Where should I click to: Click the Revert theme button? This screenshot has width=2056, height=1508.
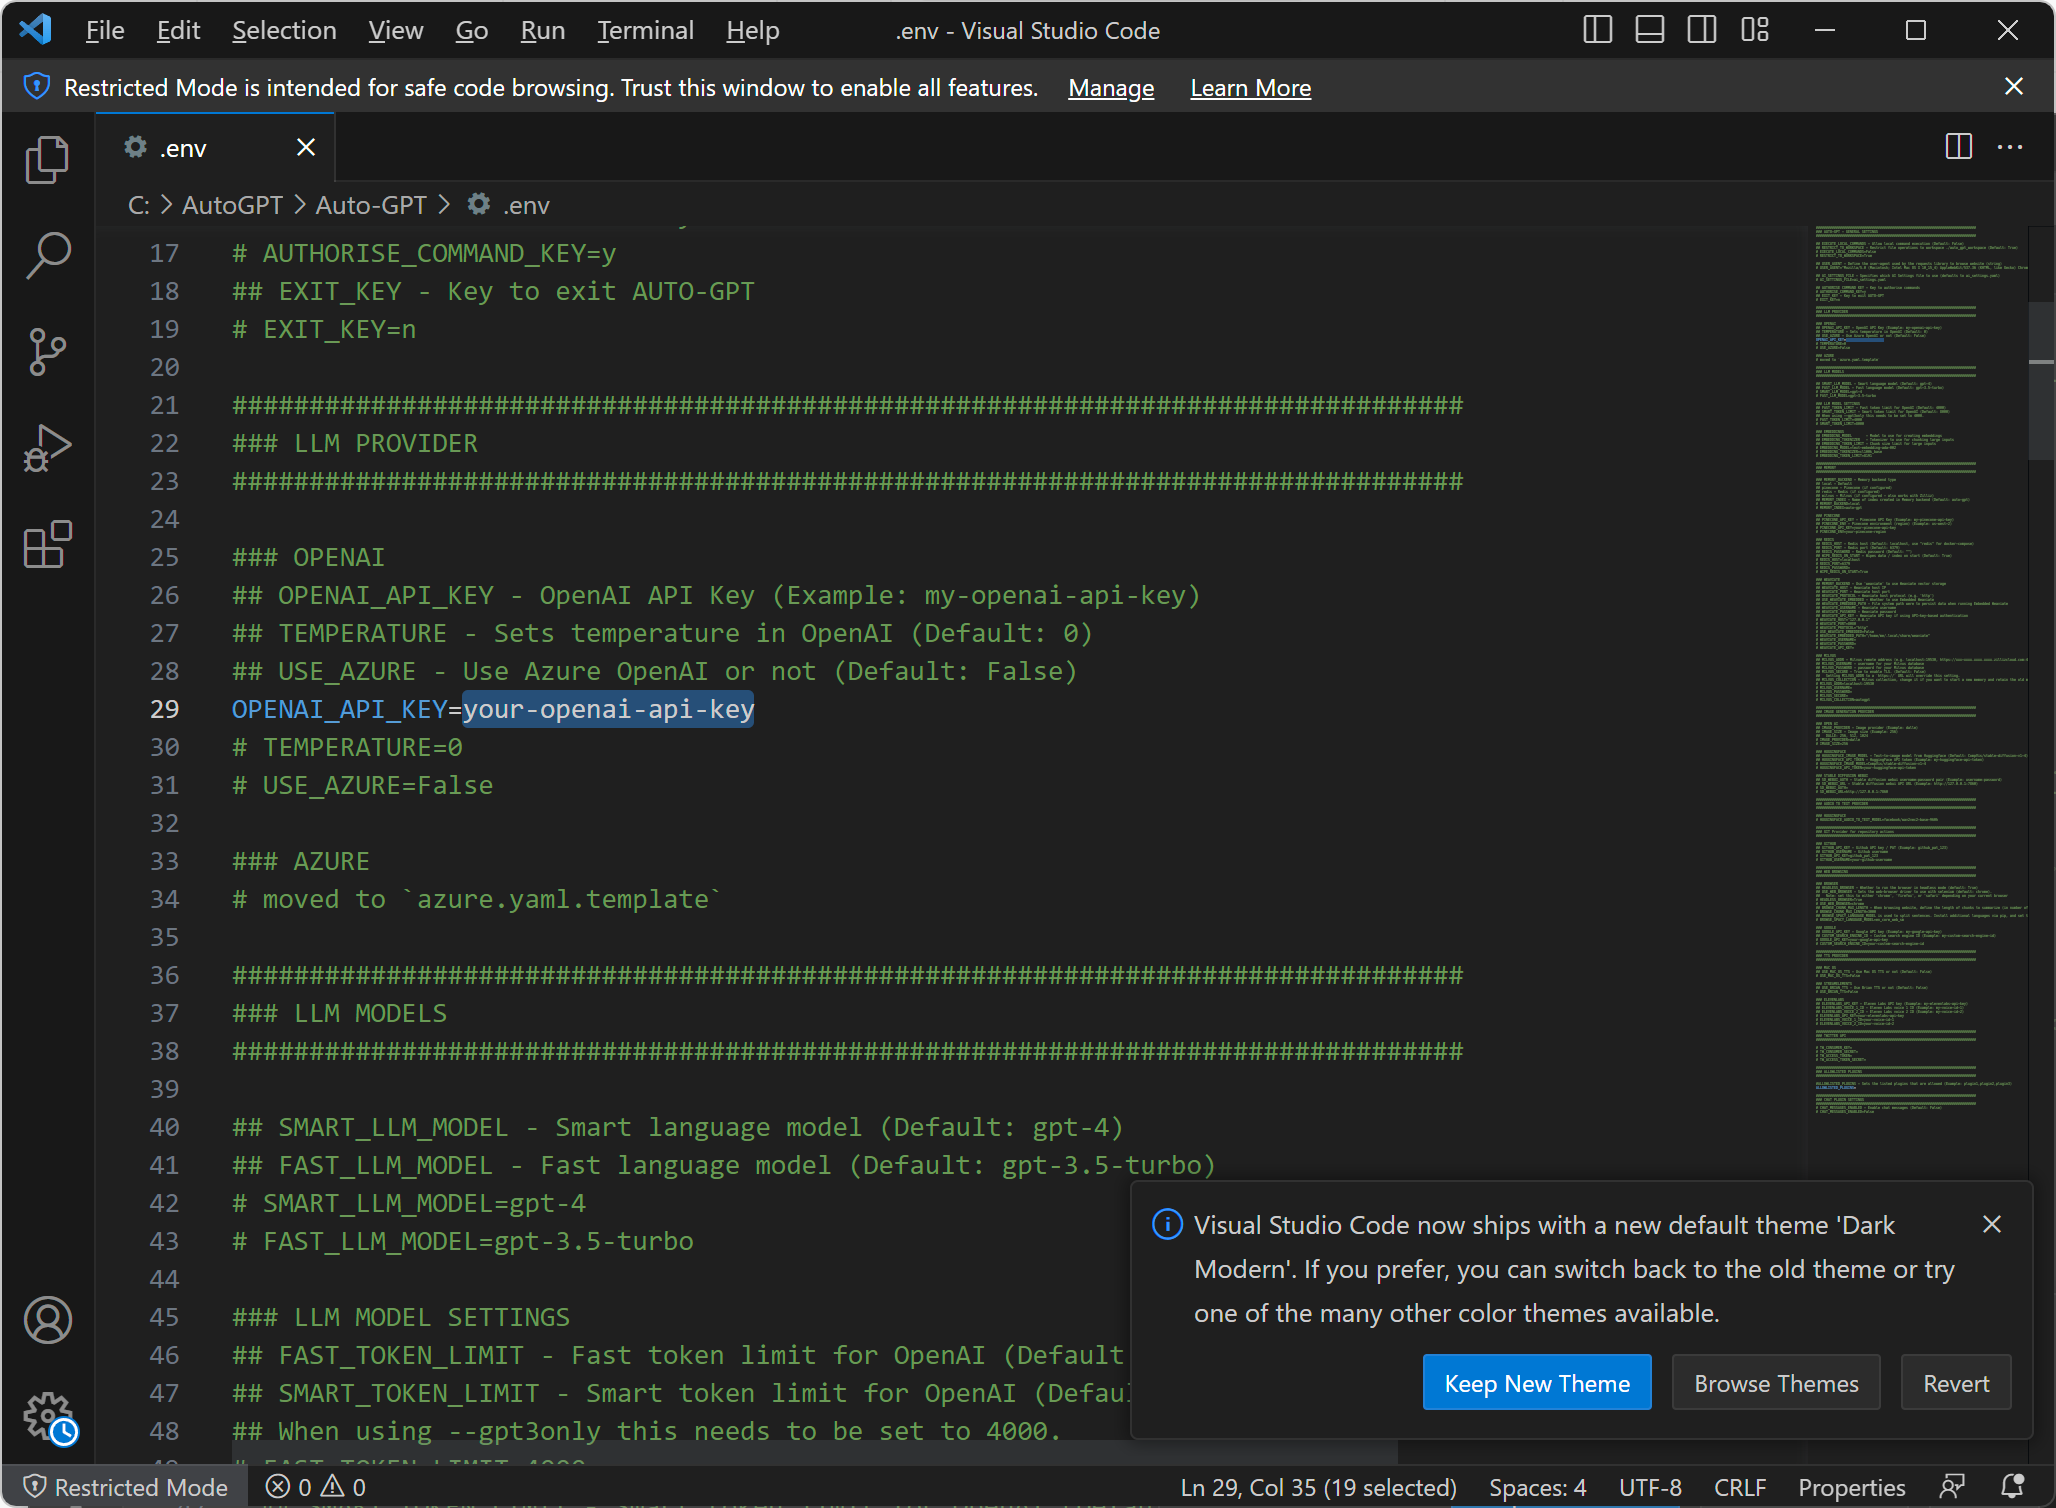[x=1956, y=1383]
